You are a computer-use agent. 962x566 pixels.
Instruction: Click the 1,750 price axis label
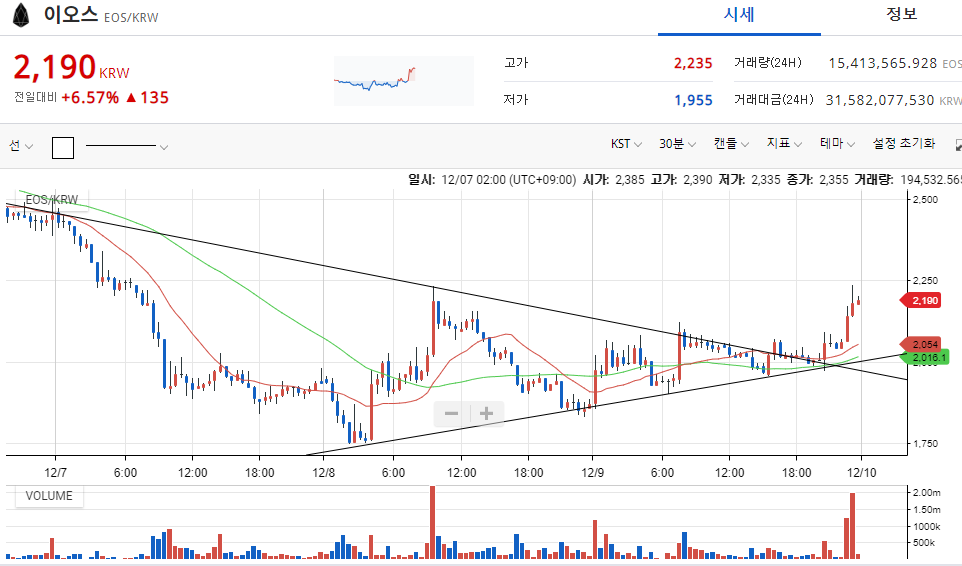[x=925, y=443]
